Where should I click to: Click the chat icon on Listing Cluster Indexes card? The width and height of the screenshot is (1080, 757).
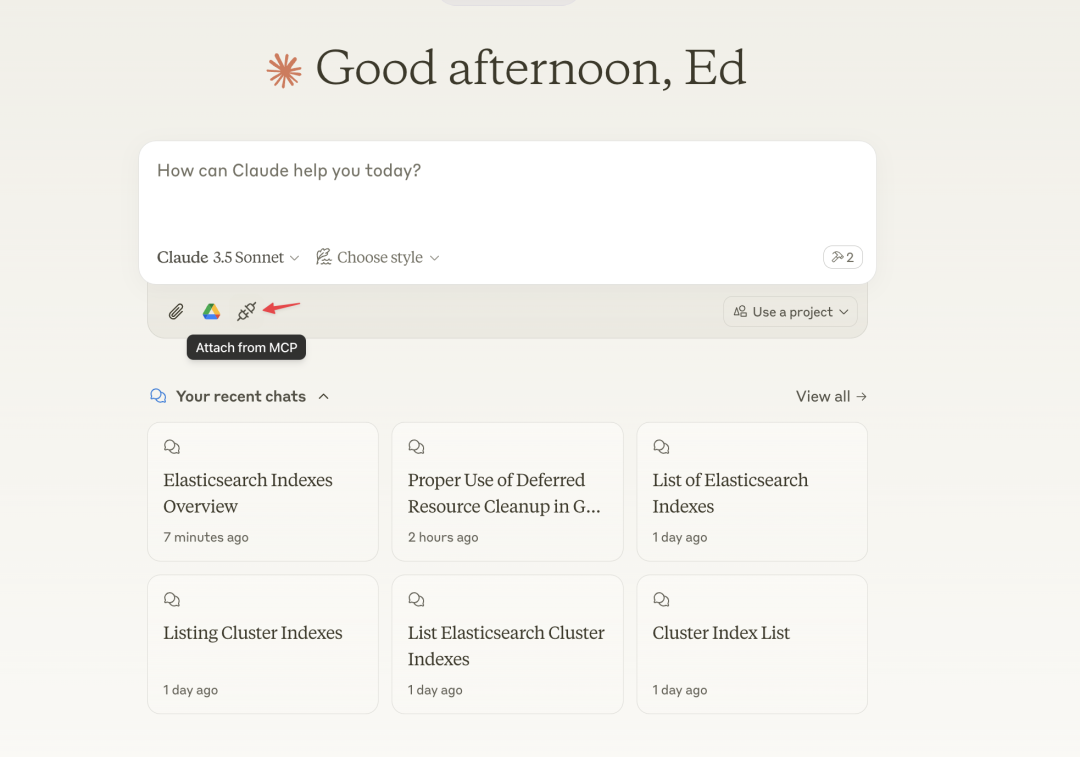tap(172, 600)
